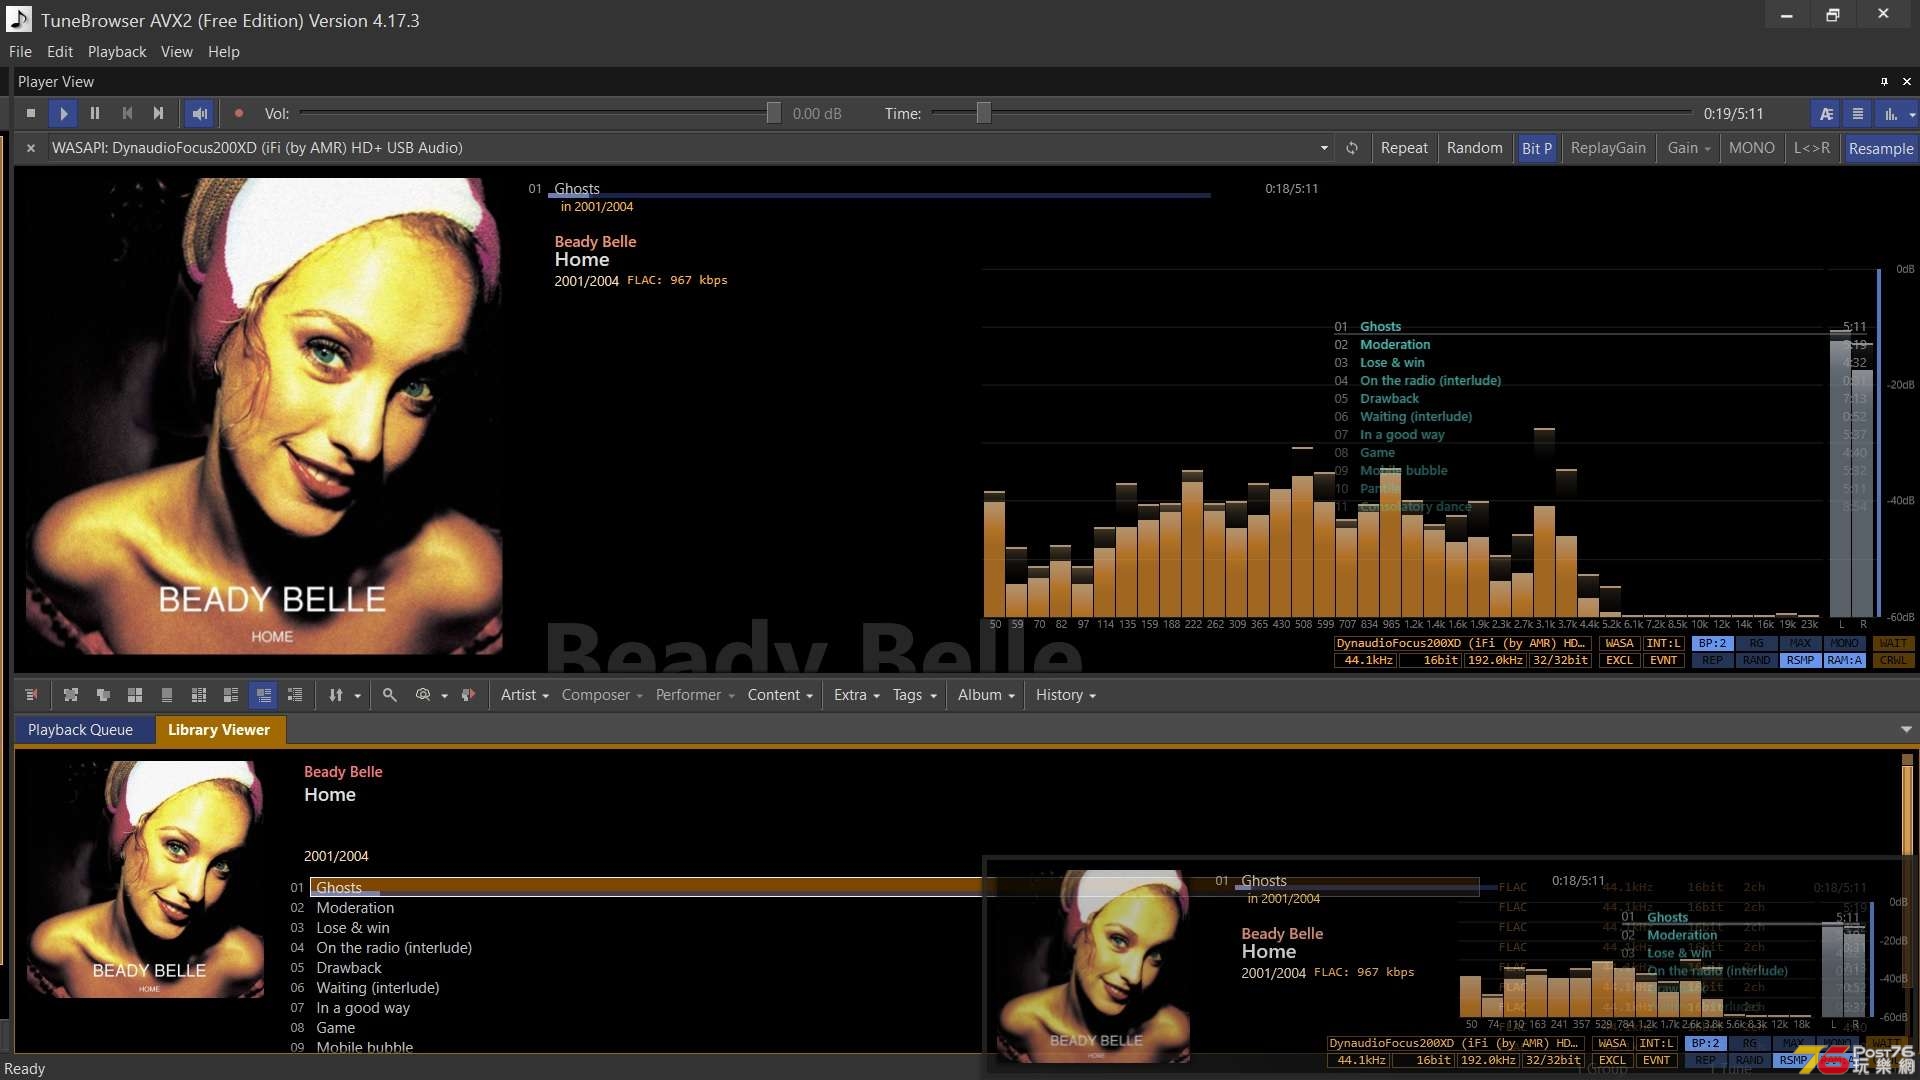1920x1080 pixels.
Task: Expand the History filter dropdown
Action: pyautogui.click(x=1065, y=695)
